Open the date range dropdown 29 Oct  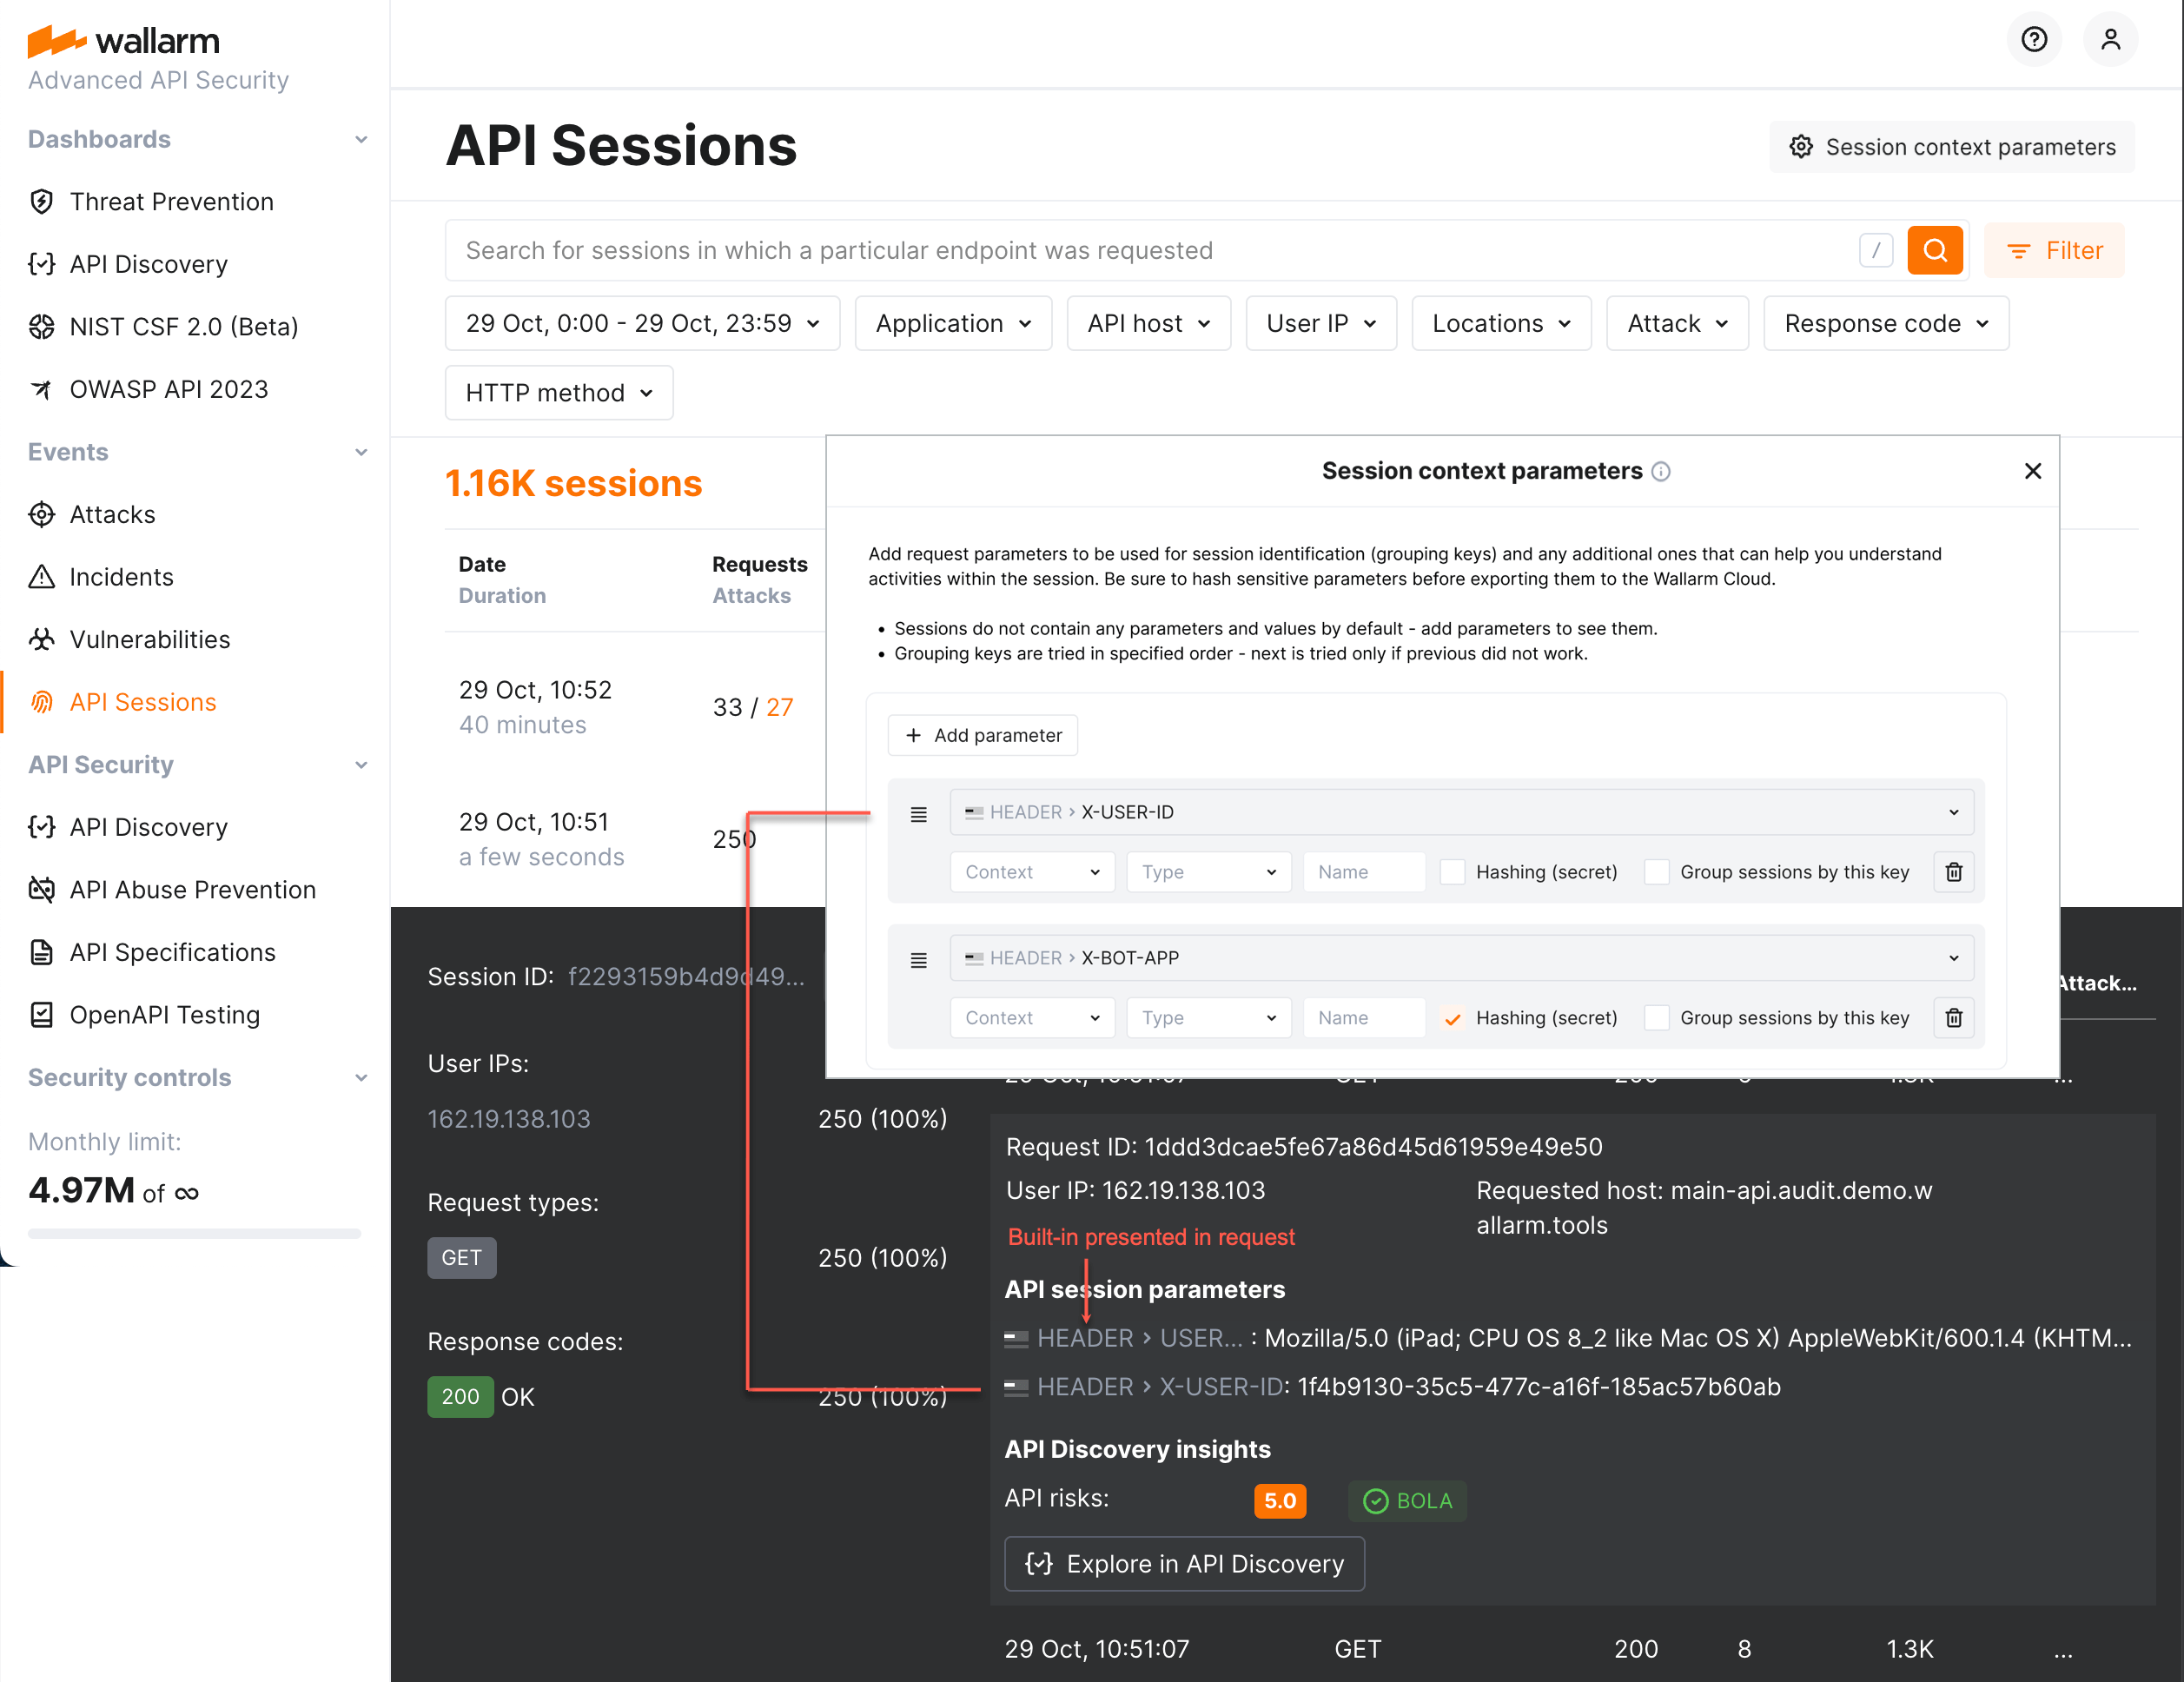tap(642, 323)
